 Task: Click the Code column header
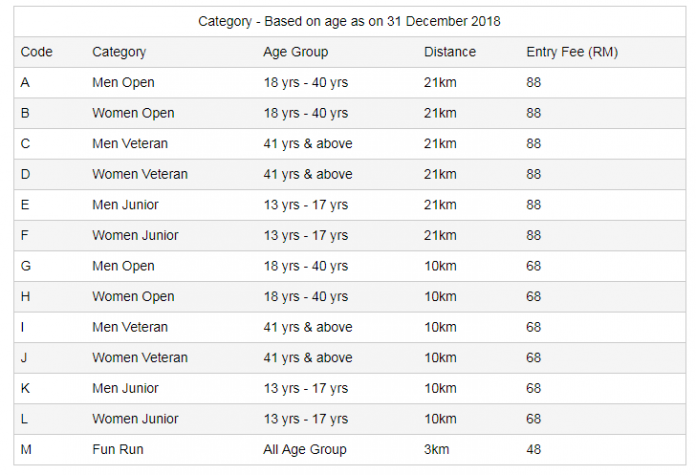click(36, 52)
